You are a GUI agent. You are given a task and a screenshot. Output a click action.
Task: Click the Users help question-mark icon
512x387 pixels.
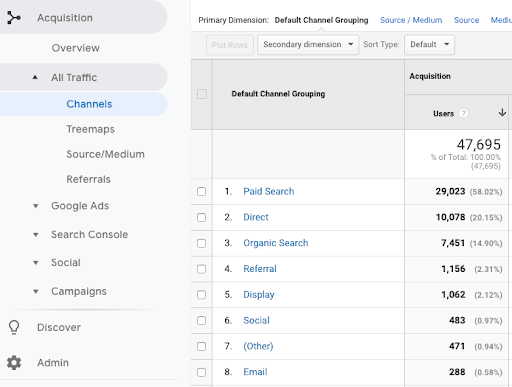coord(463,114)
